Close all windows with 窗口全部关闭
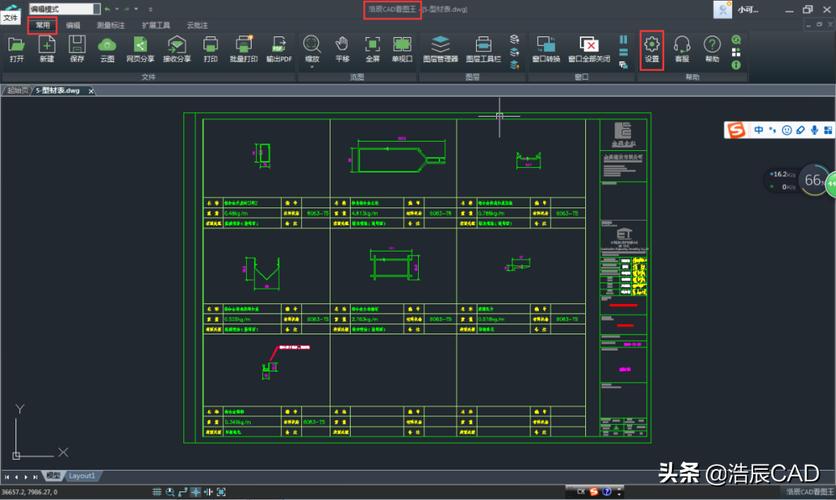The height and width of the screenshot is (500, 836). tap(589, 48)
